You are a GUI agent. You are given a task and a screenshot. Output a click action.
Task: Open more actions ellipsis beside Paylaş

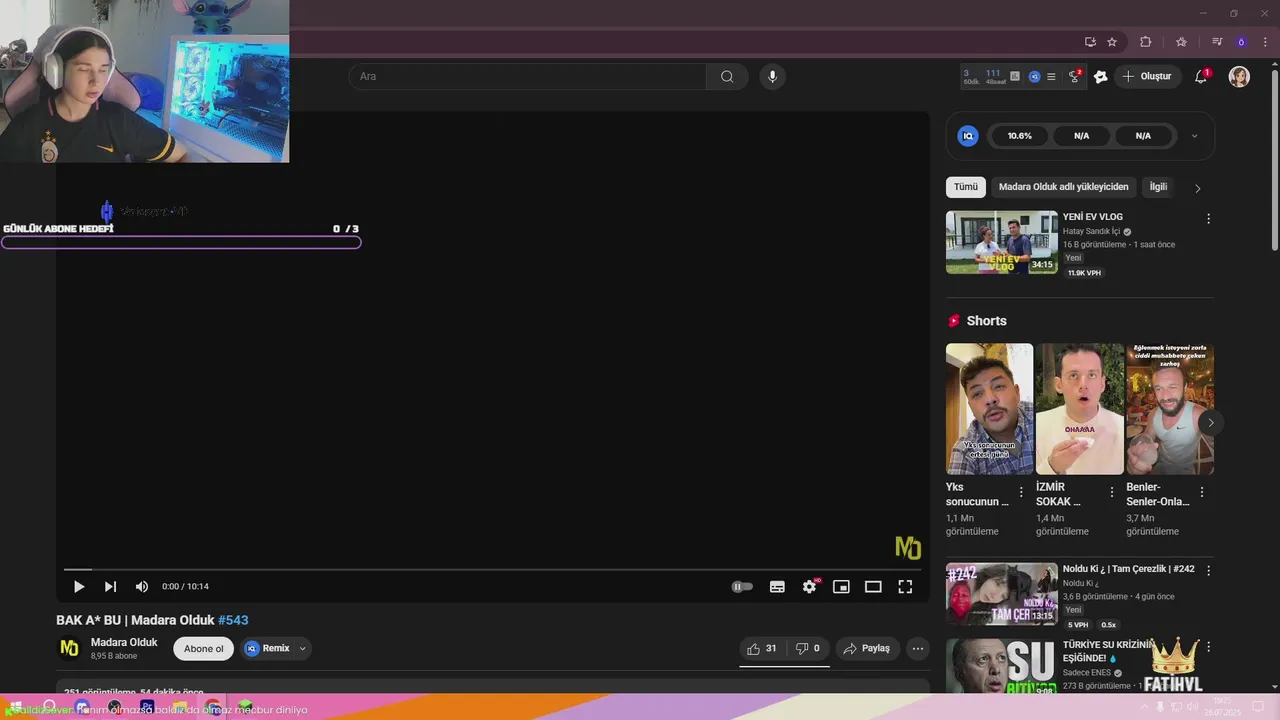[x=917, y=648]
